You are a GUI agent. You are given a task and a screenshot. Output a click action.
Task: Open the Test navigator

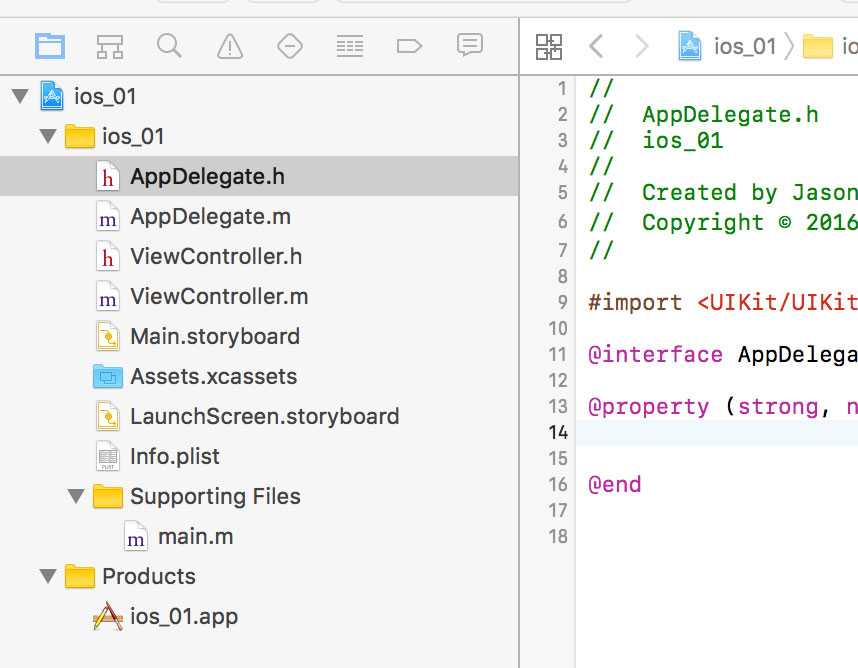290,46
